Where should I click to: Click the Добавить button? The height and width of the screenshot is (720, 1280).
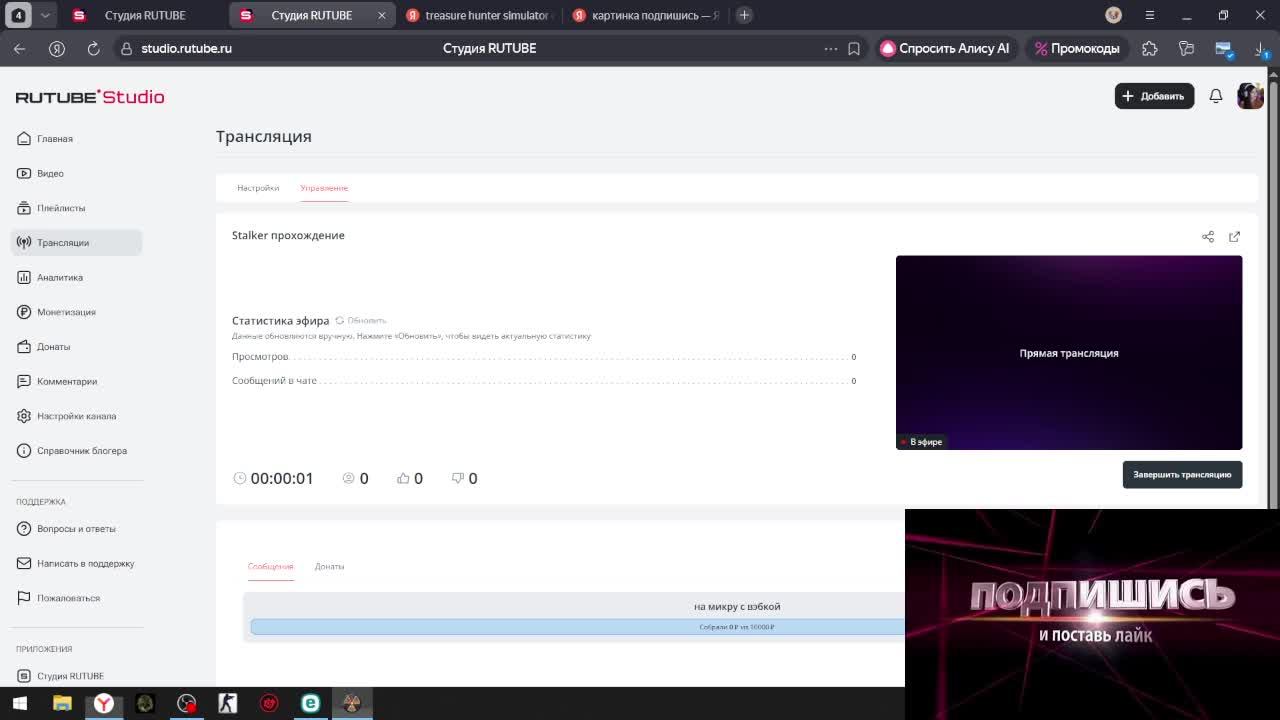tap(1154, 96)
